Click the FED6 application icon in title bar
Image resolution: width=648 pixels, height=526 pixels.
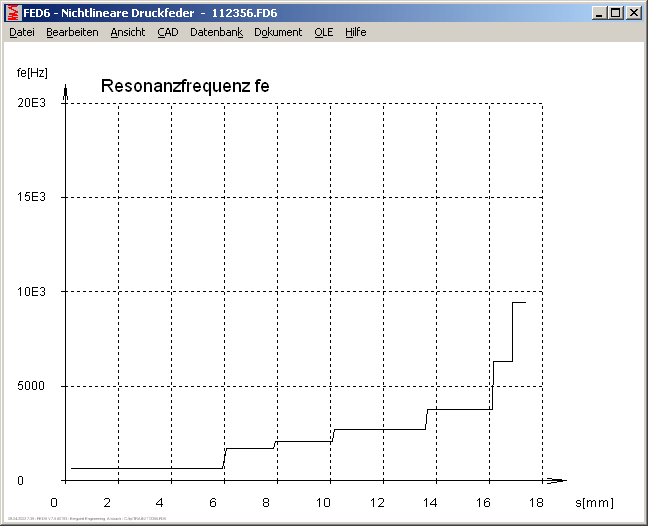click(13, 13)
